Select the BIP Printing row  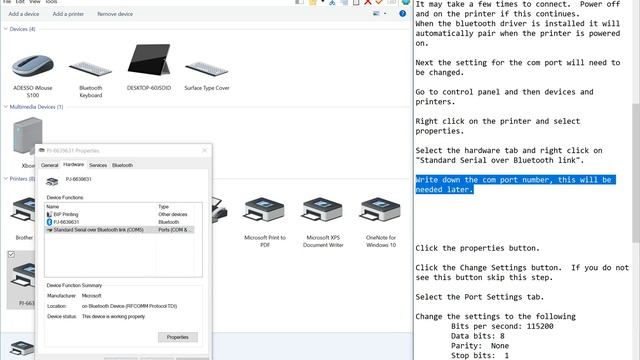[x=119, y=214]
